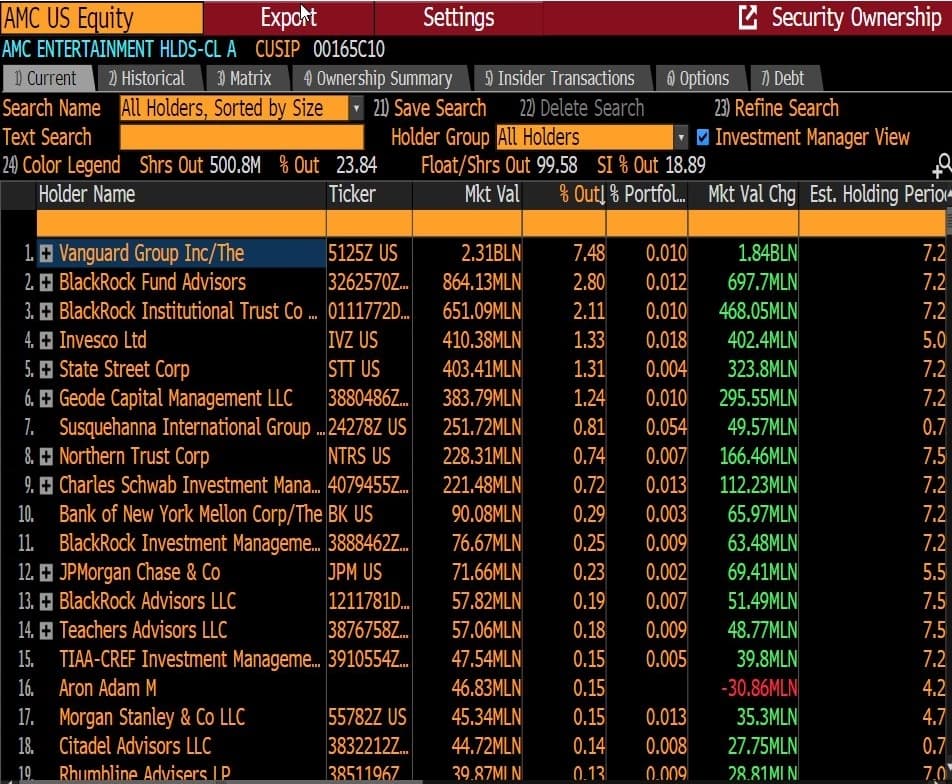Expand the Invesco Ltd row

click(x=46, y=340)
